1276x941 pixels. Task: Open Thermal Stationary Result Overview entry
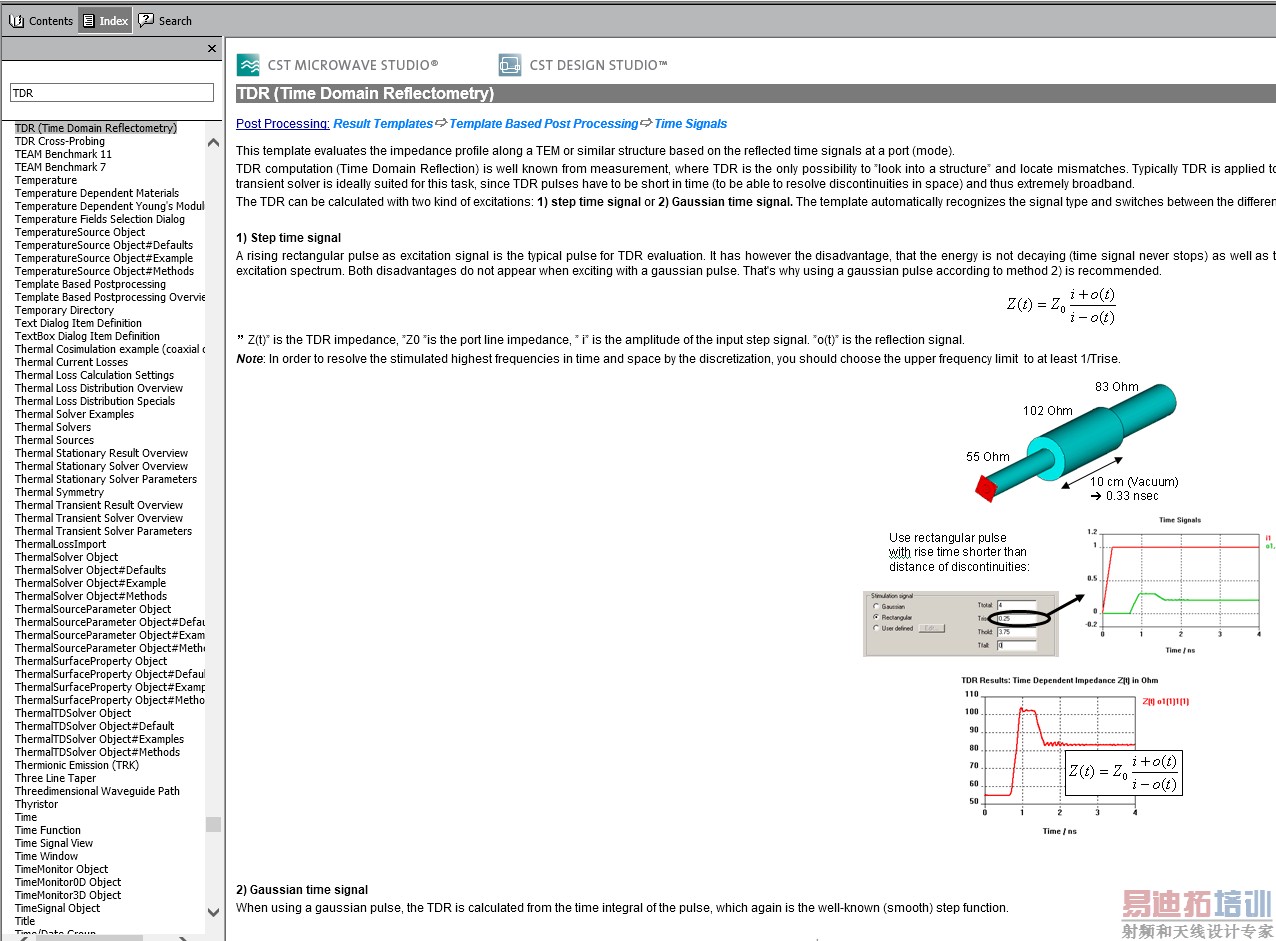(102, 453)
